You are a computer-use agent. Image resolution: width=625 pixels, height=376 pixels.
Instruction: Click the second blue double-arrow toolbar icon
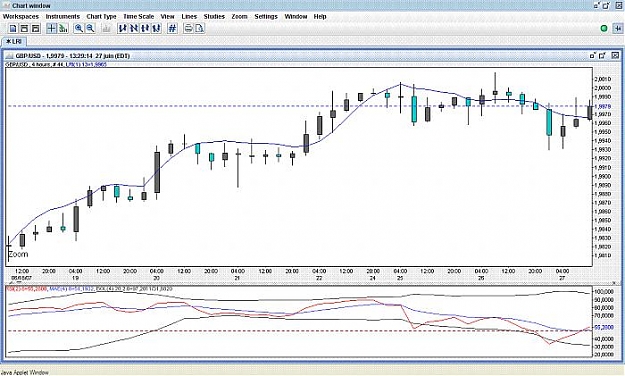point(134,28)
